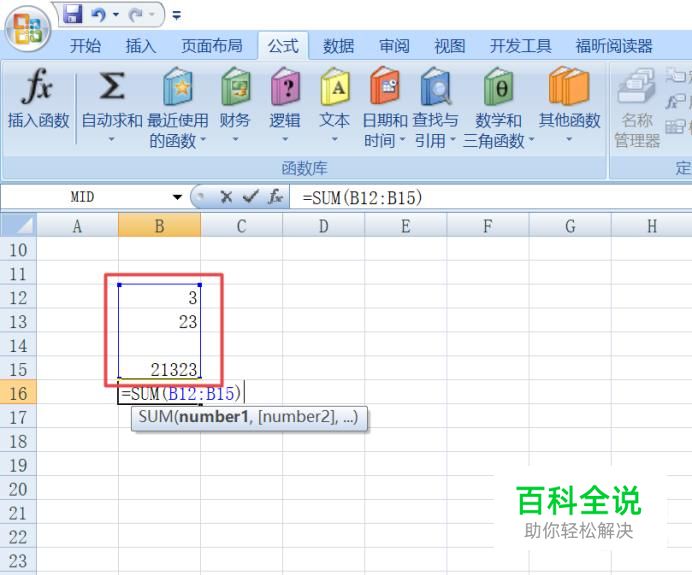
Task: Select column G header
Action: coord(570,226)
